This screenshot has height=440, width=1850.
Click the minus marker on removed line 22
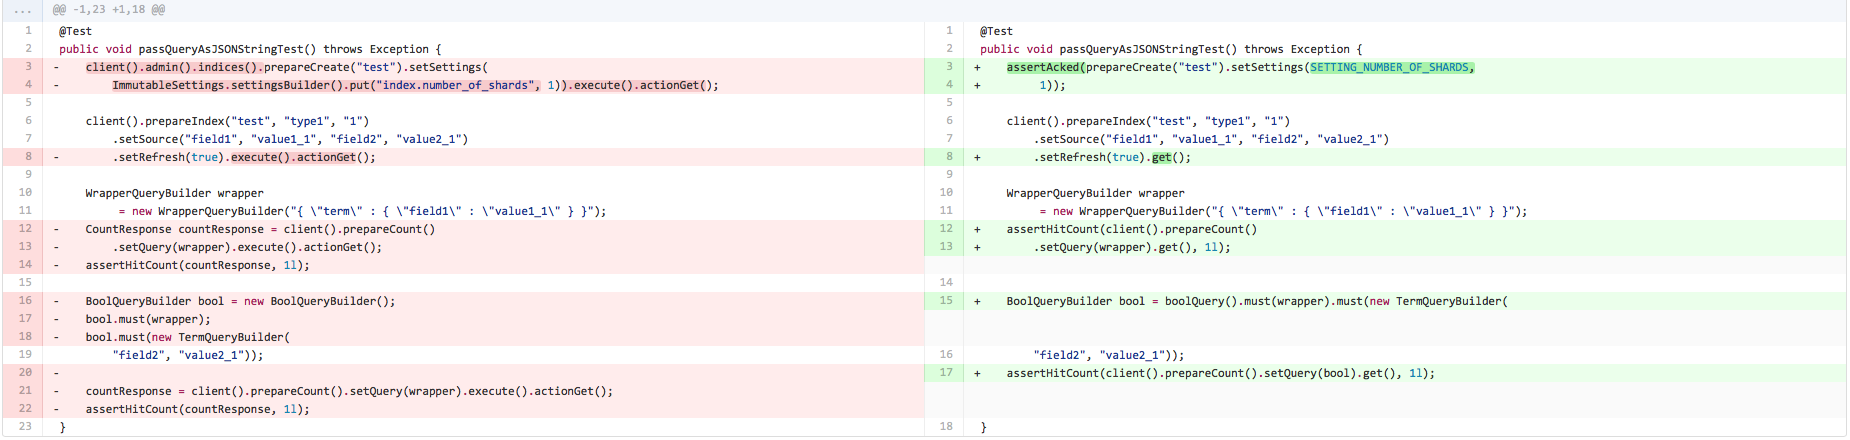coord(56,409)
